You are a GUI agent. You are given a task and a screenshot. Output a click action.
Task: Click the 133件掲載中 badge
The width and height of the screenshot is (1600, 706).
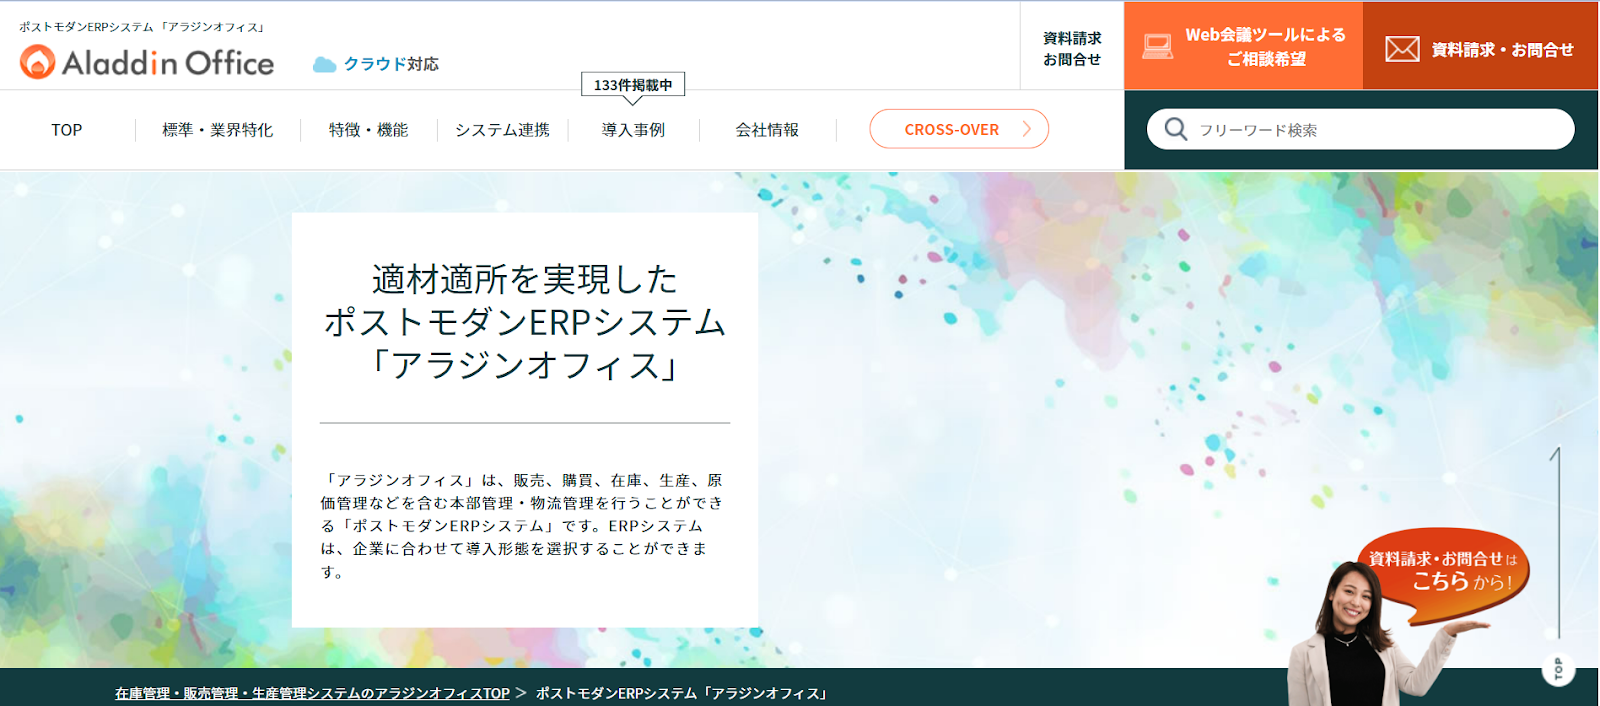(633, 85)
